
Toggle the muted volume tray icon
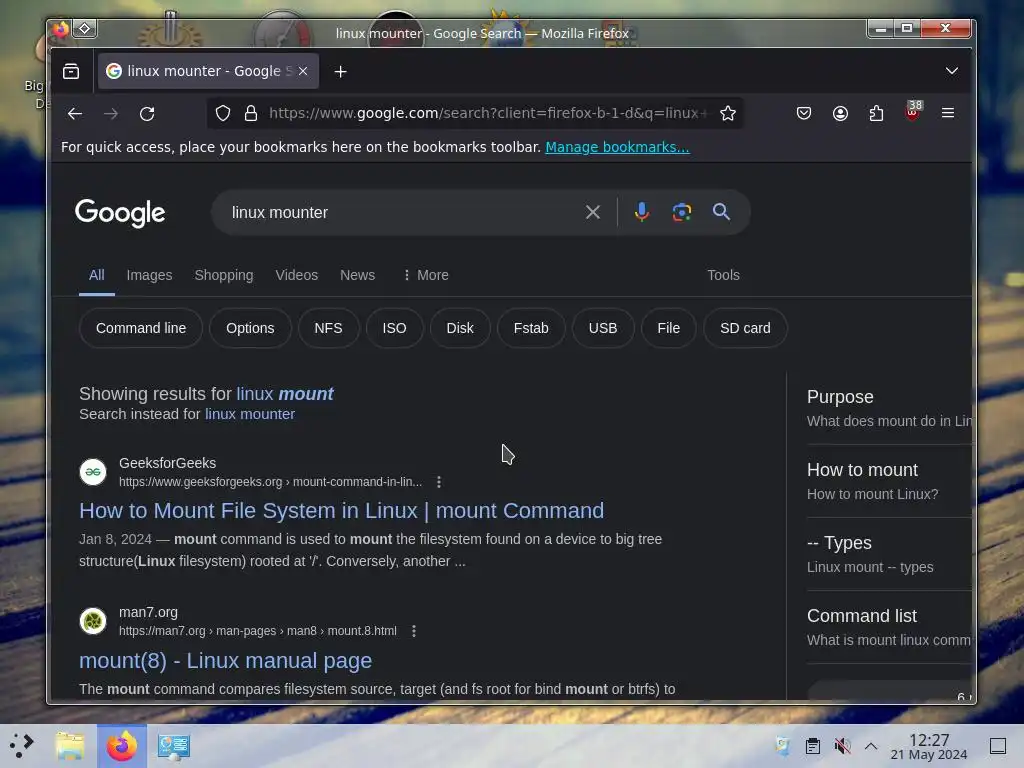click(x=842, y=746)
